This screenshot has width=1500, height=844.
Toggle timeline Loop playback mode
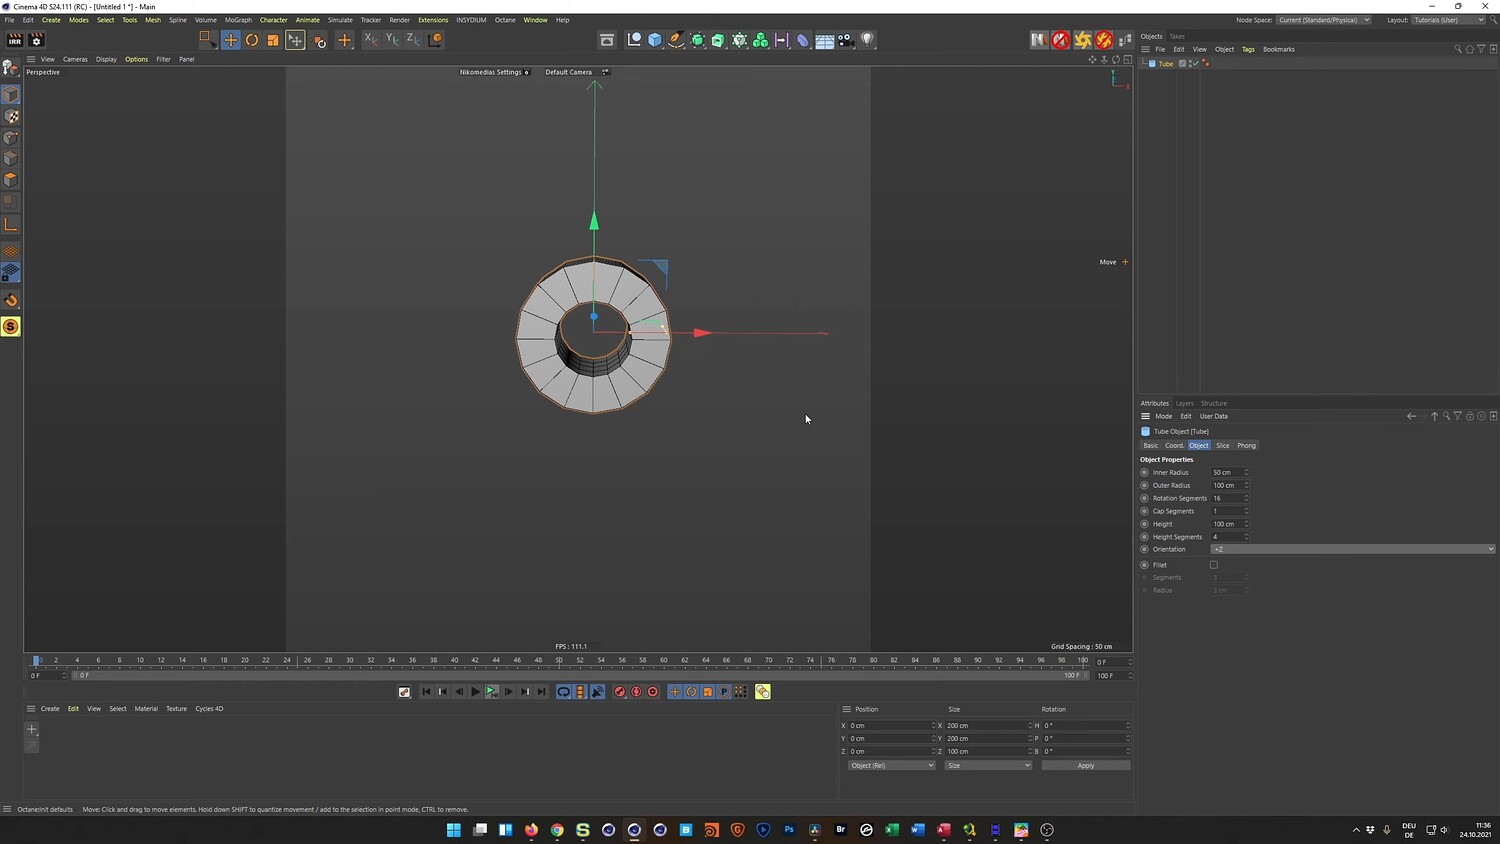click(564, 692)
